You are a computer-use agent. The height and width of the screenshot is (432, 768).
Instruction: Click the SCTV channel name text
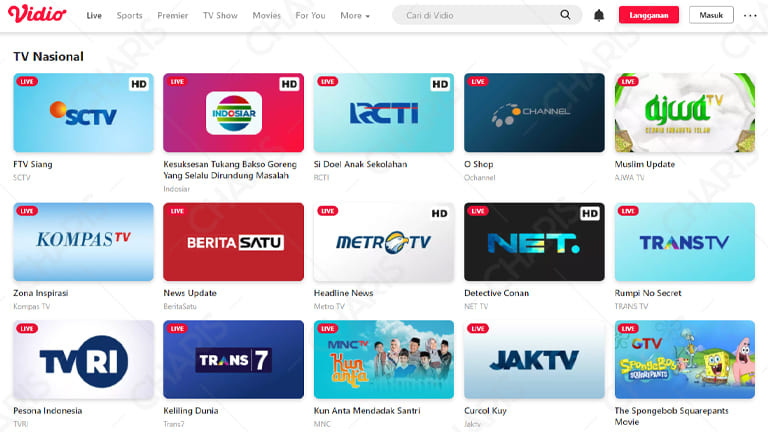[x=22, y=177]
